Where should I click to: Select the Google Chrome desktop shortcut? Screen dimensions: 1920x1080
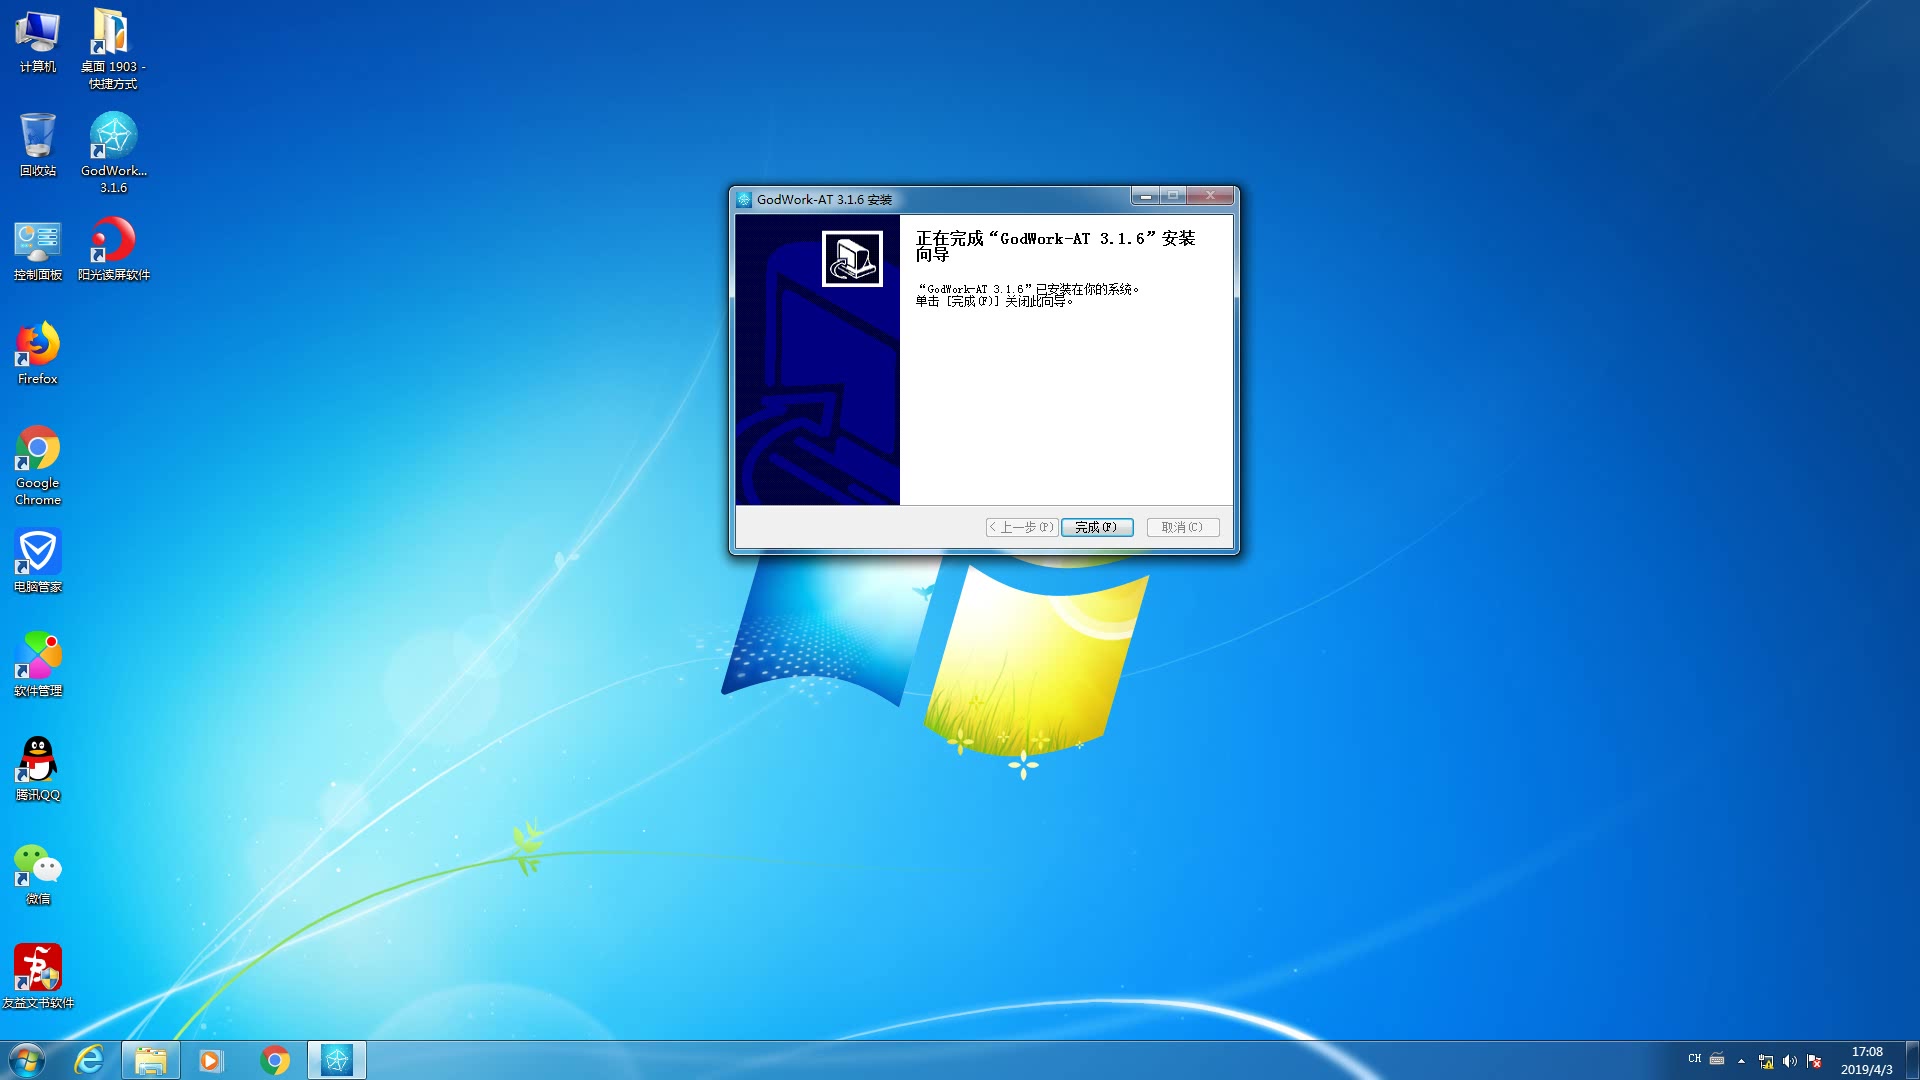38,466
